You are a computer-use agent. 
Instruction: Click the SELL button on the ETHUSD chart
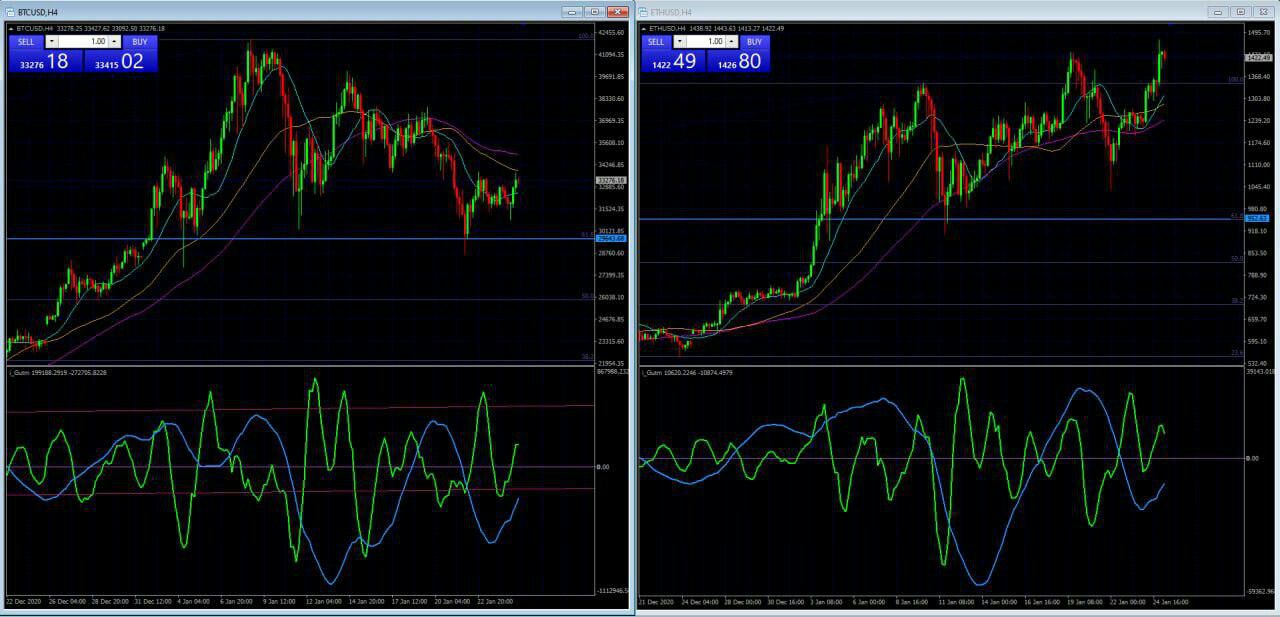656,42
